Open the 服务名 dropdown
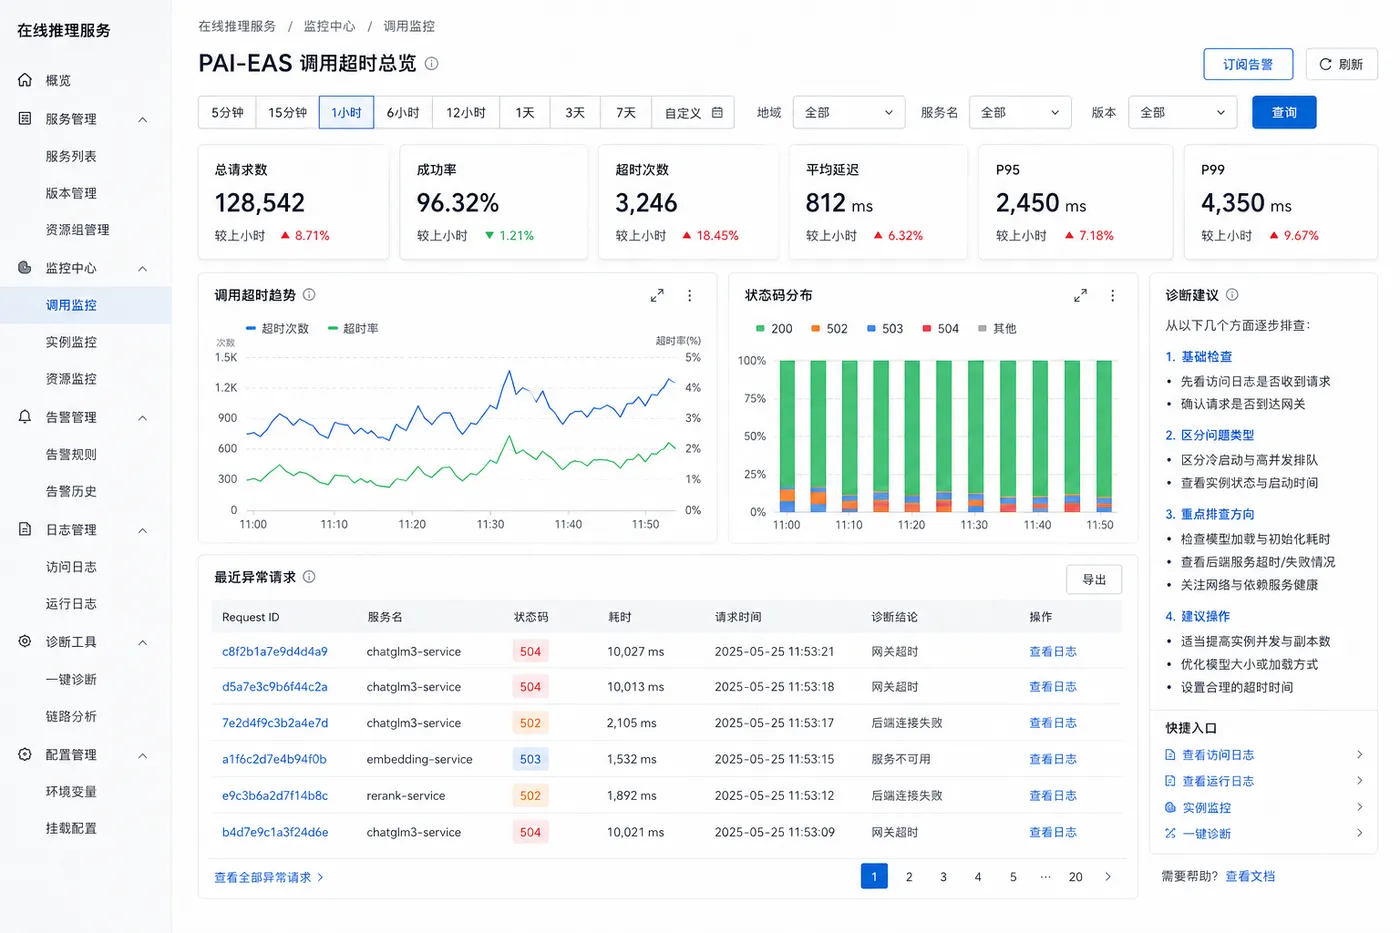This screenshot has height=933, width=1400. (x=1020, y=113)
